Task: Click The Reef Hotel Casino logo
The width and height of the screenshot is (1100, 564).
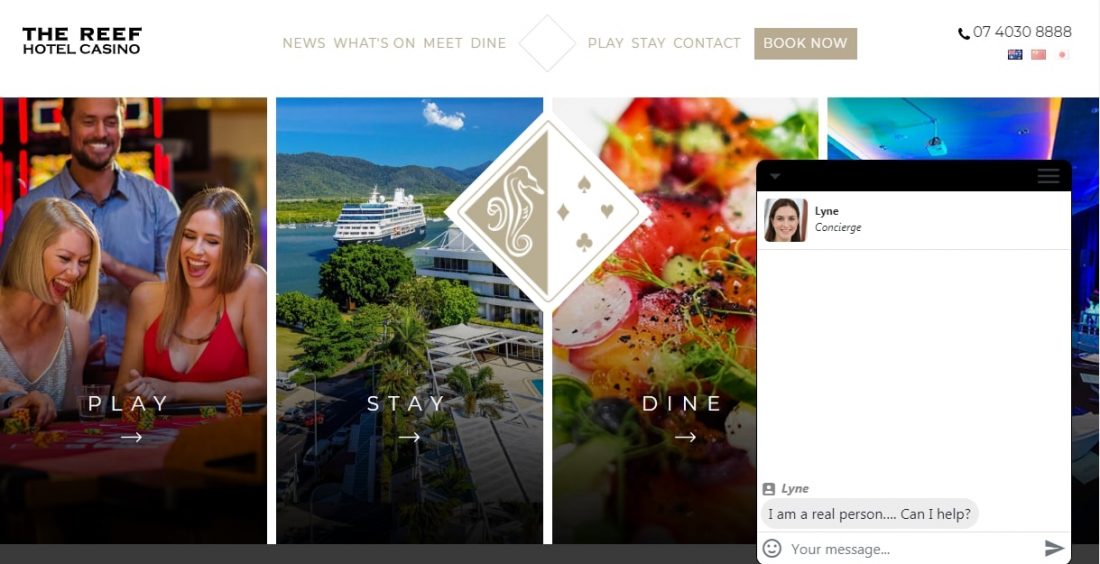Action: click(x=82, y=41)
